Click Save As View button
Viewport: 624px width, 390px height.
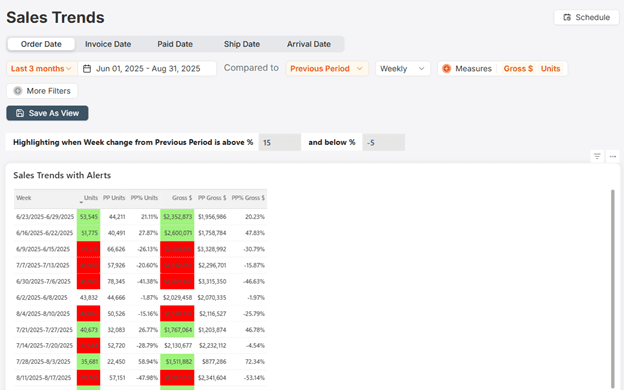click(x=47, y=113)
